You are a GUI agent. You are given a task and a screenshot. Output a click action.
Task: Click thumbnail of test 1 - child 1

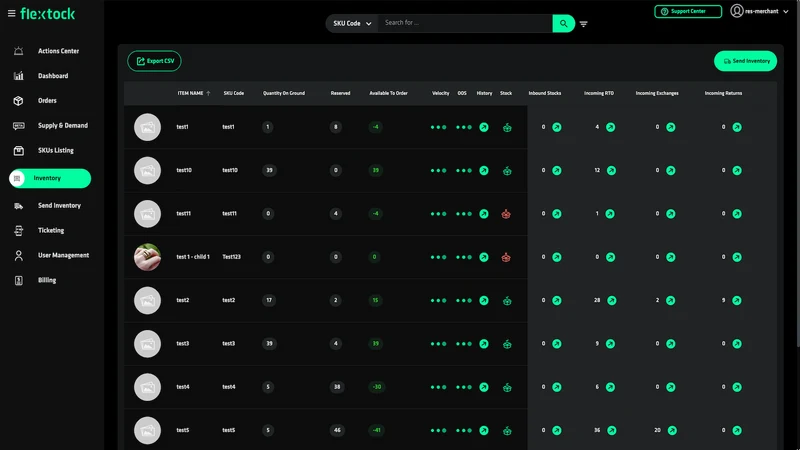147,257
